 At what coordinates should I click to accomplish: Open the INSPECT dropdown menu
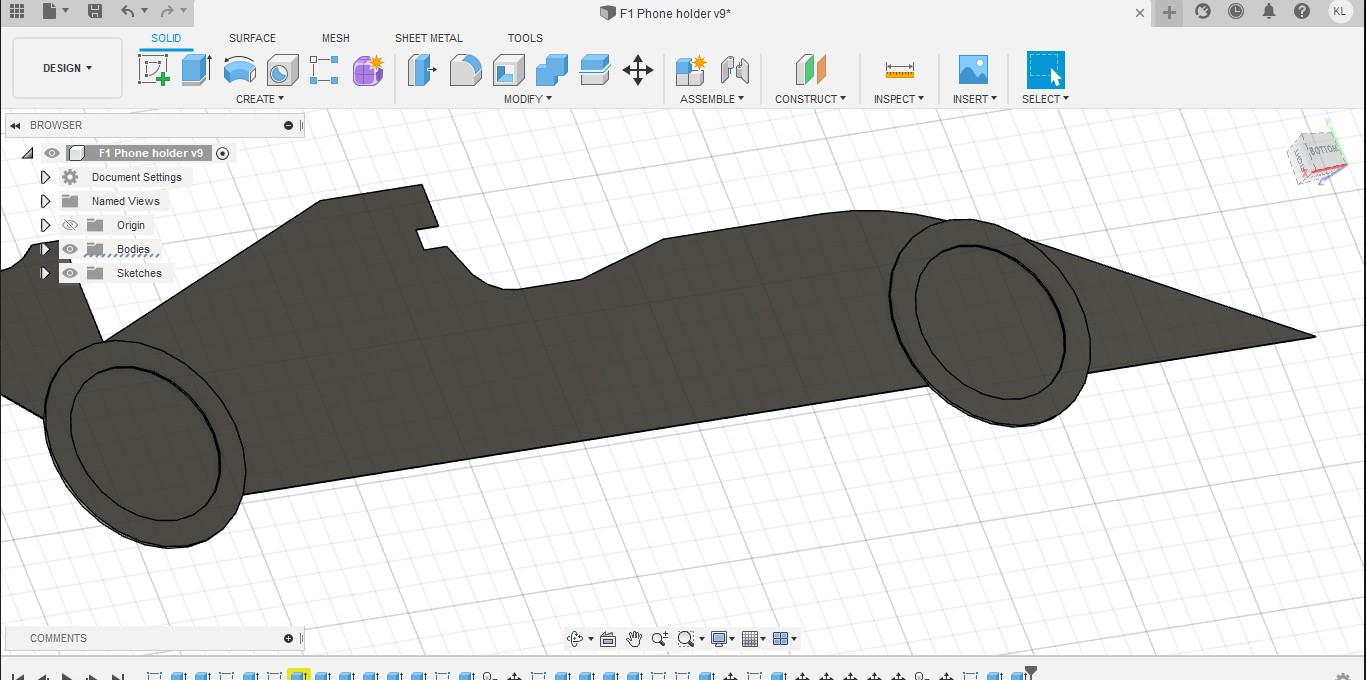(x=898, y=99)
